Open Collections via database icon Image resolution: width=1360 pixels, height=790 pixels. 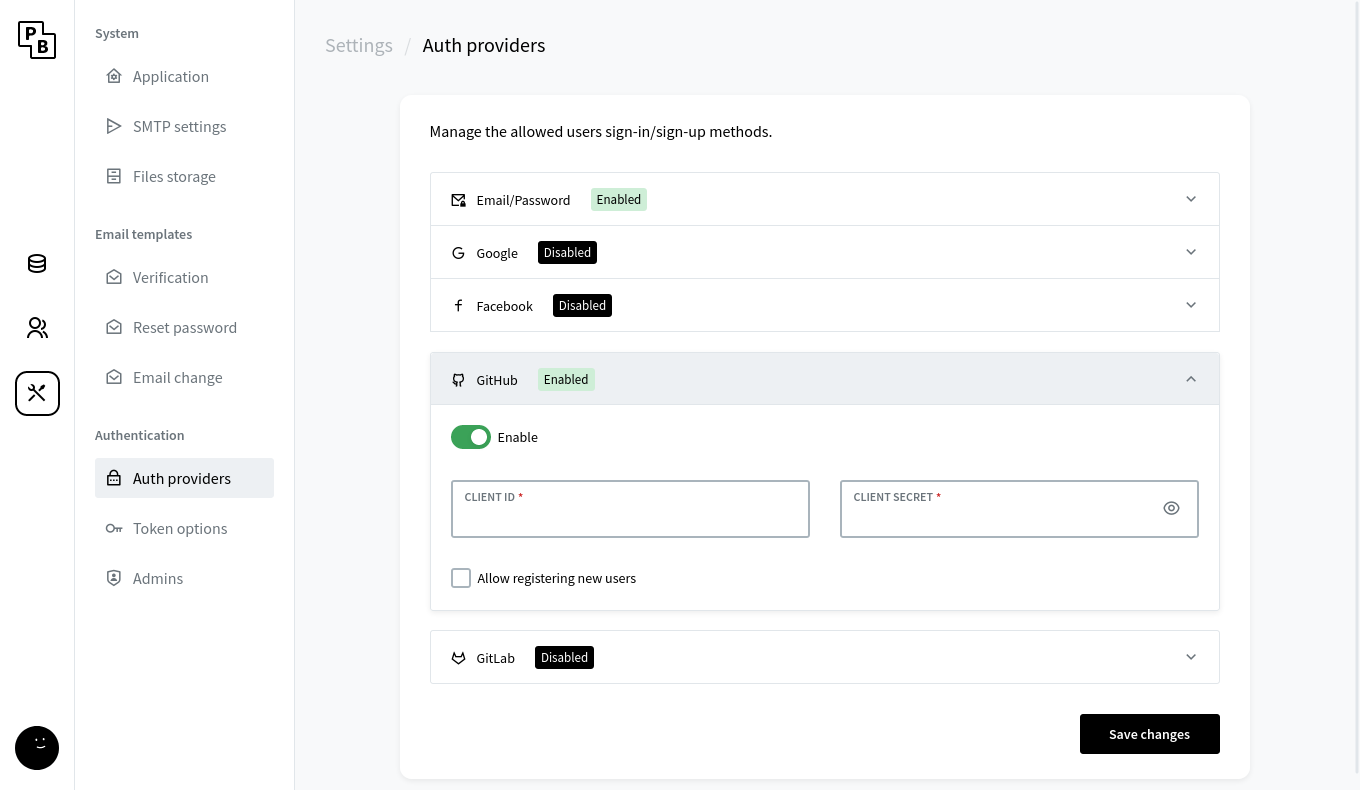pos(37,264)
